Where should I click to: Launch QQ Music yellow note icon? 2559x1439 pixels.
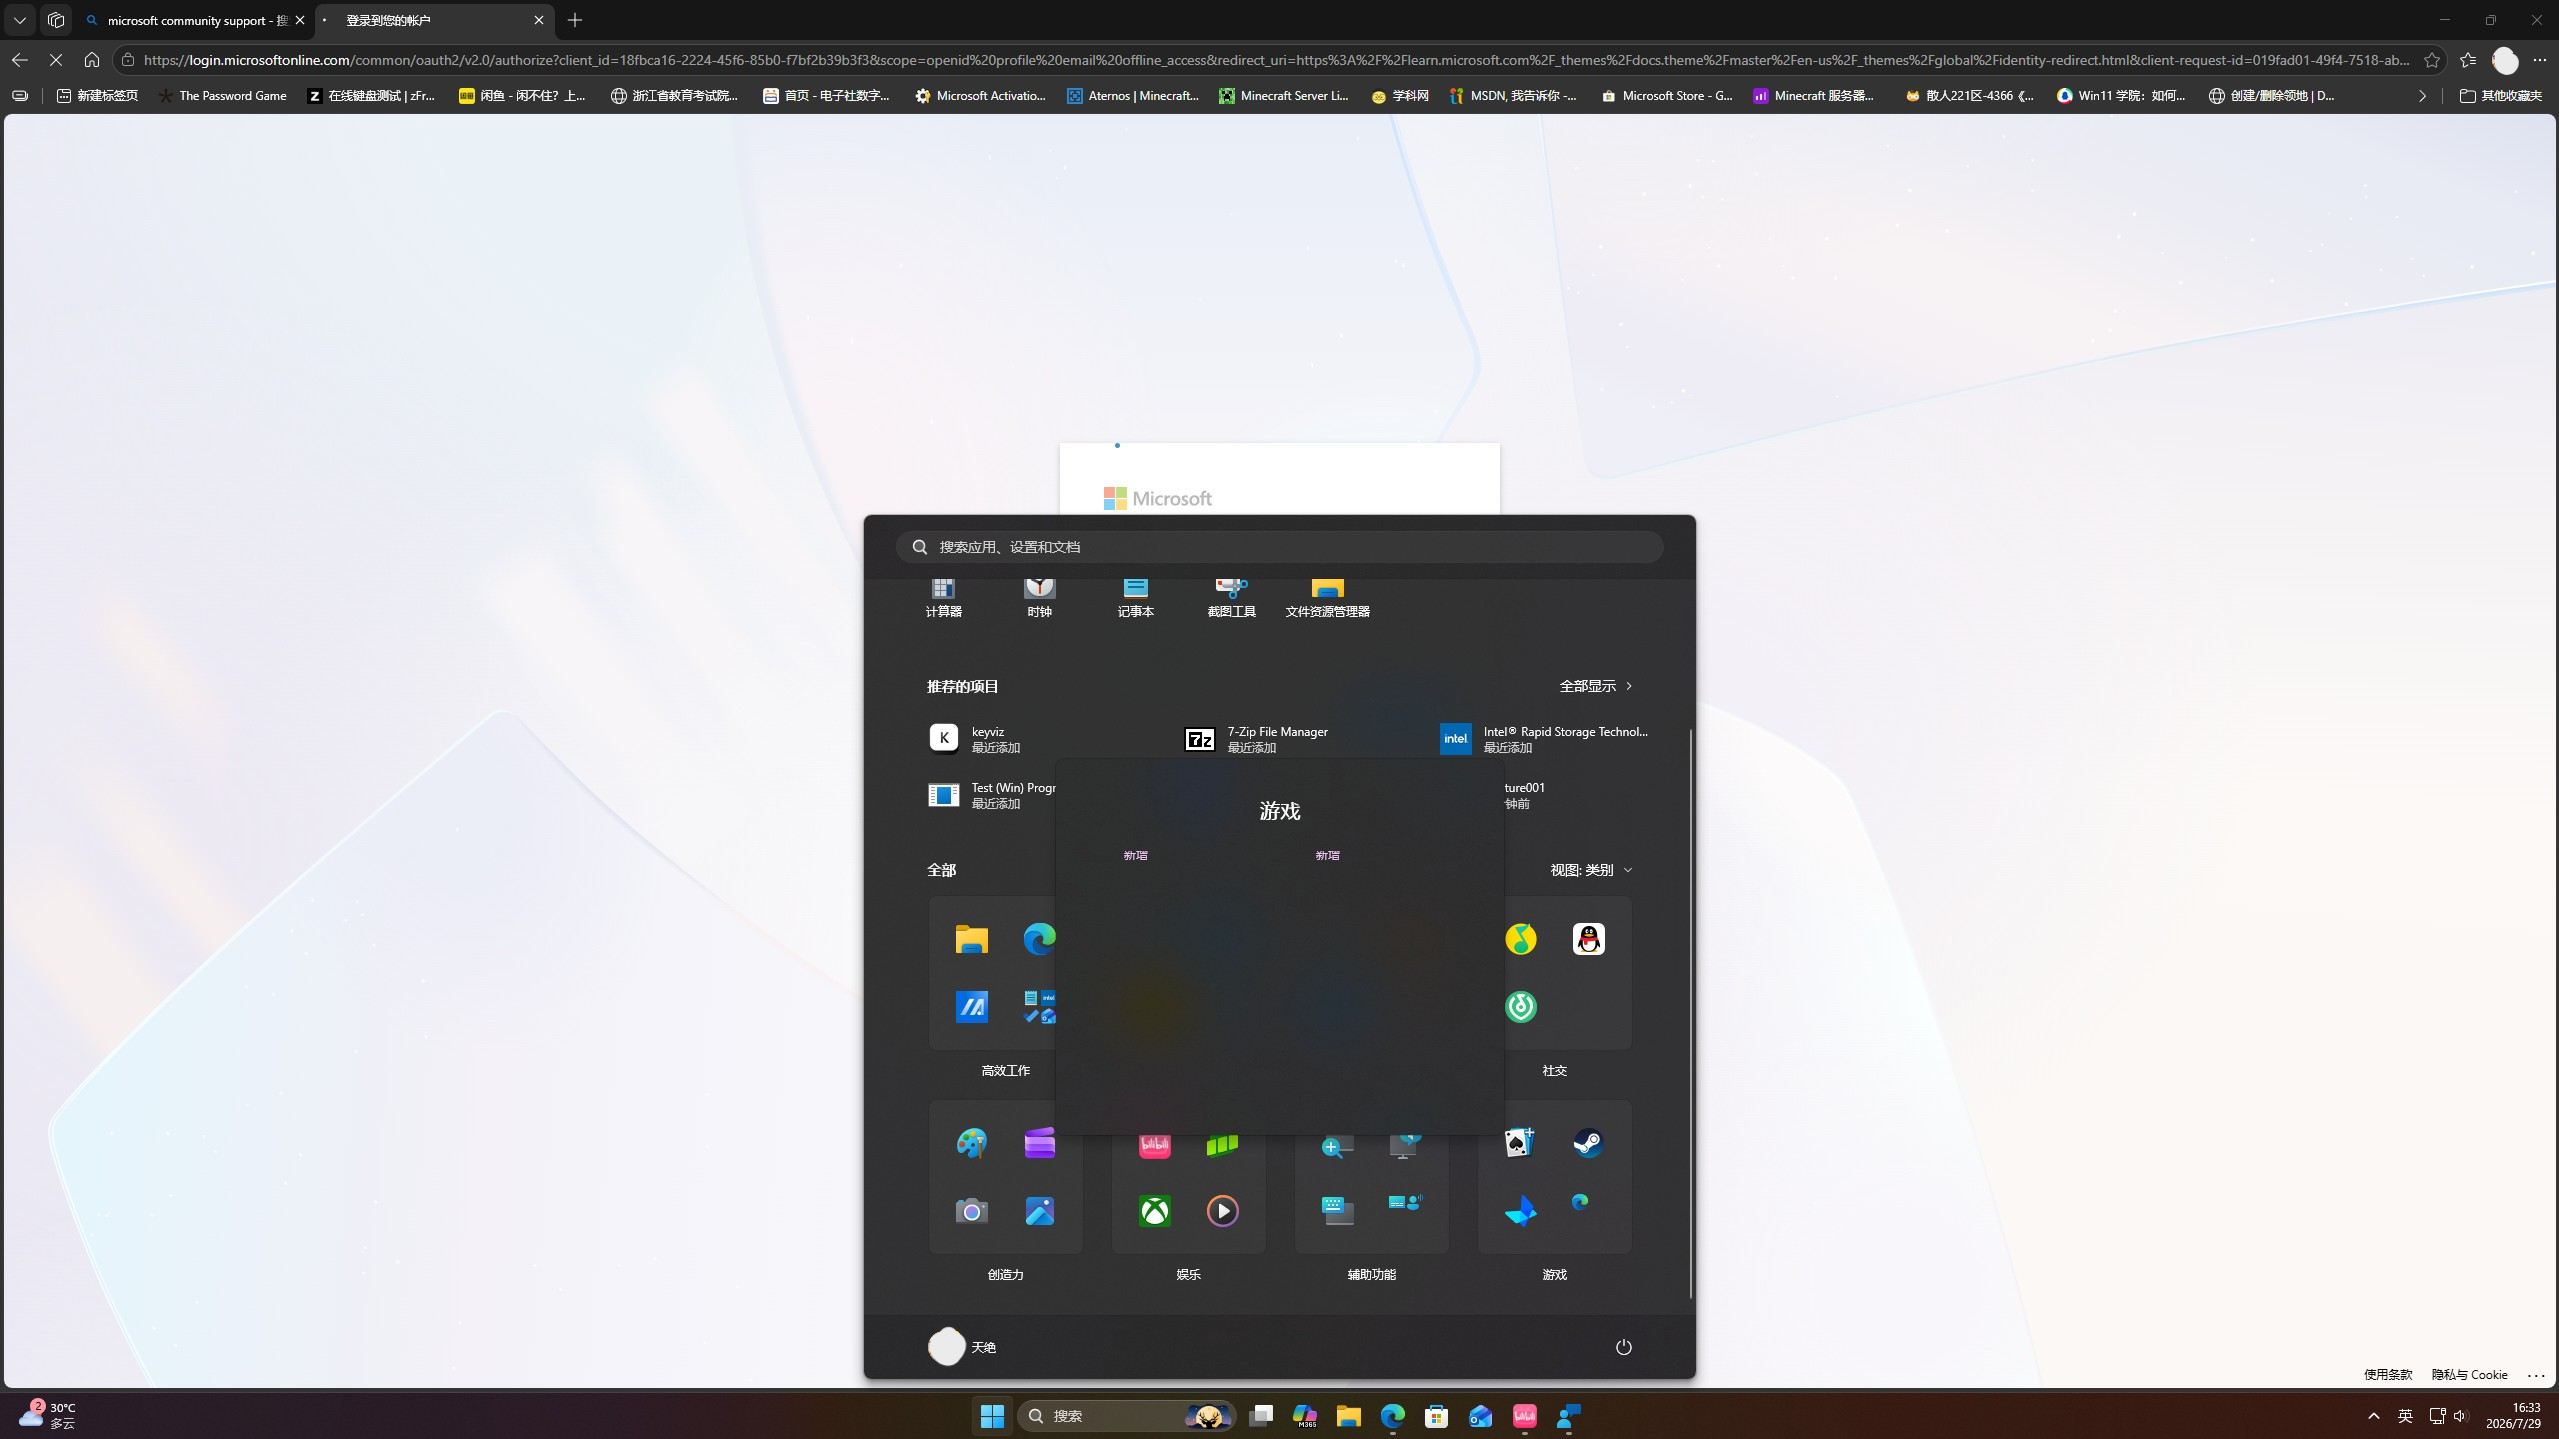click(x=1520, y=939)
